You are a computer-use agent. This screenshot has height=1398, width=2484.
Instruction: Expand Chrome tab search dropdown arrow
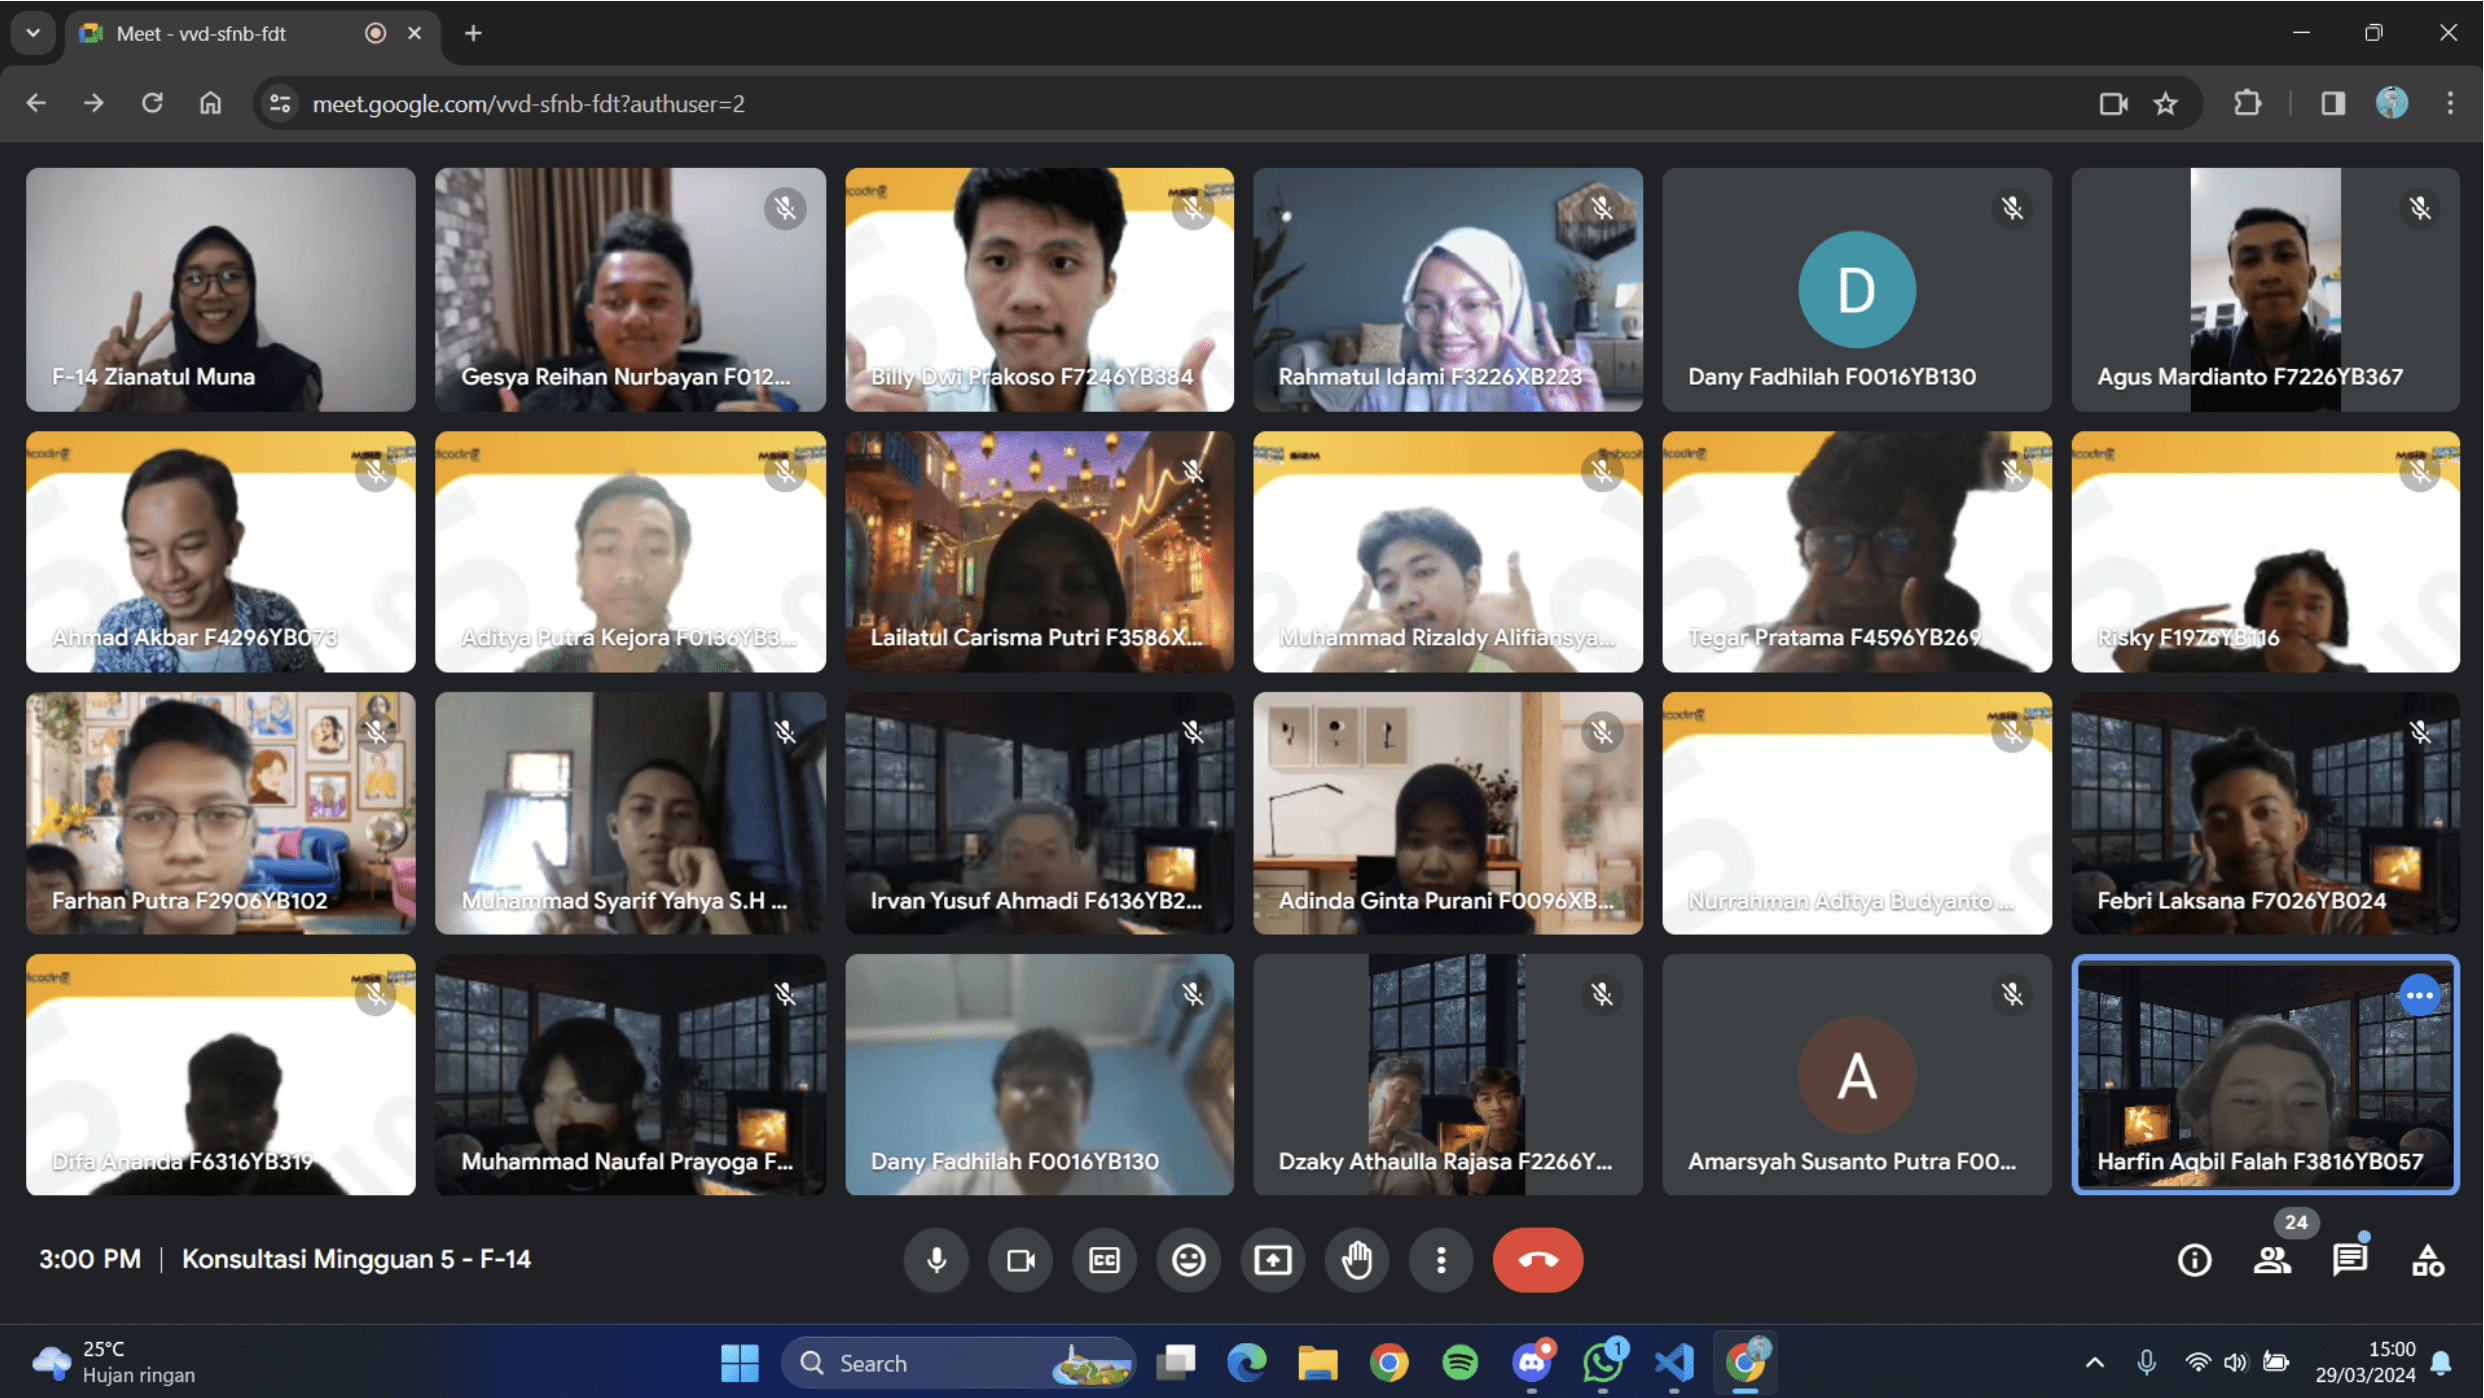tap(33, 33)
